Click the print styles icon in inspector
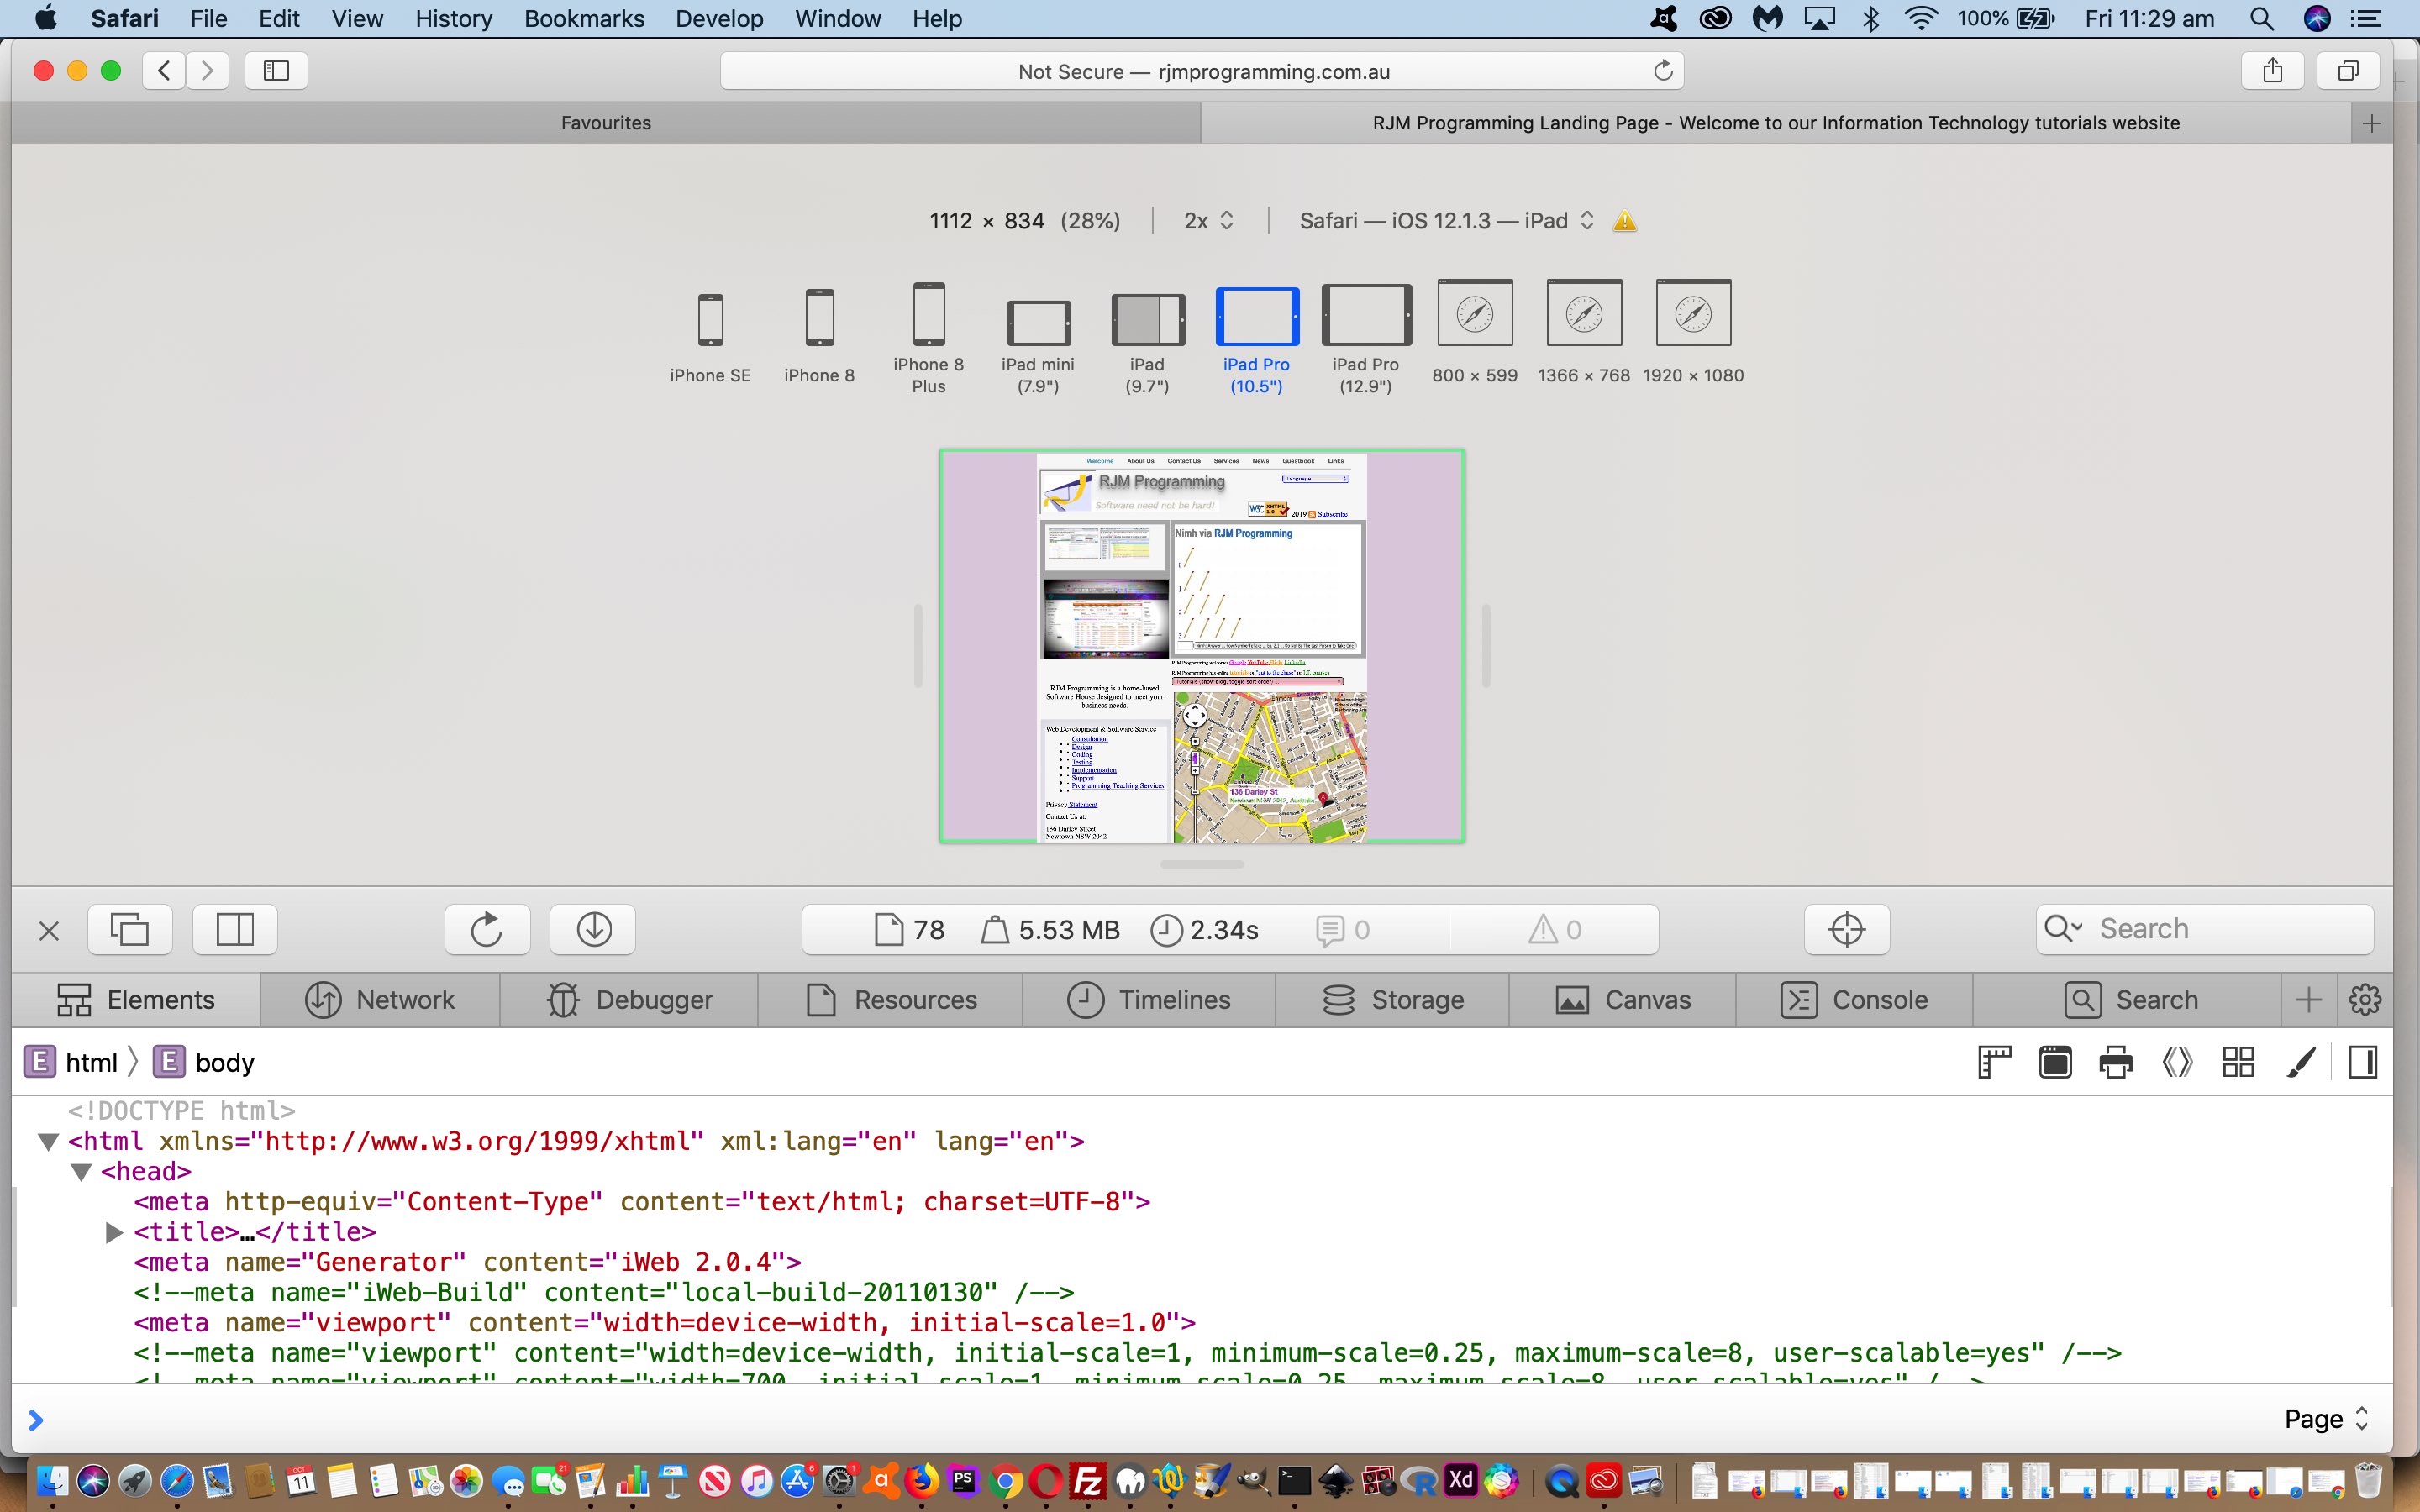The height and width of the screenshot is (1512, 2420). point(2113,1063)
